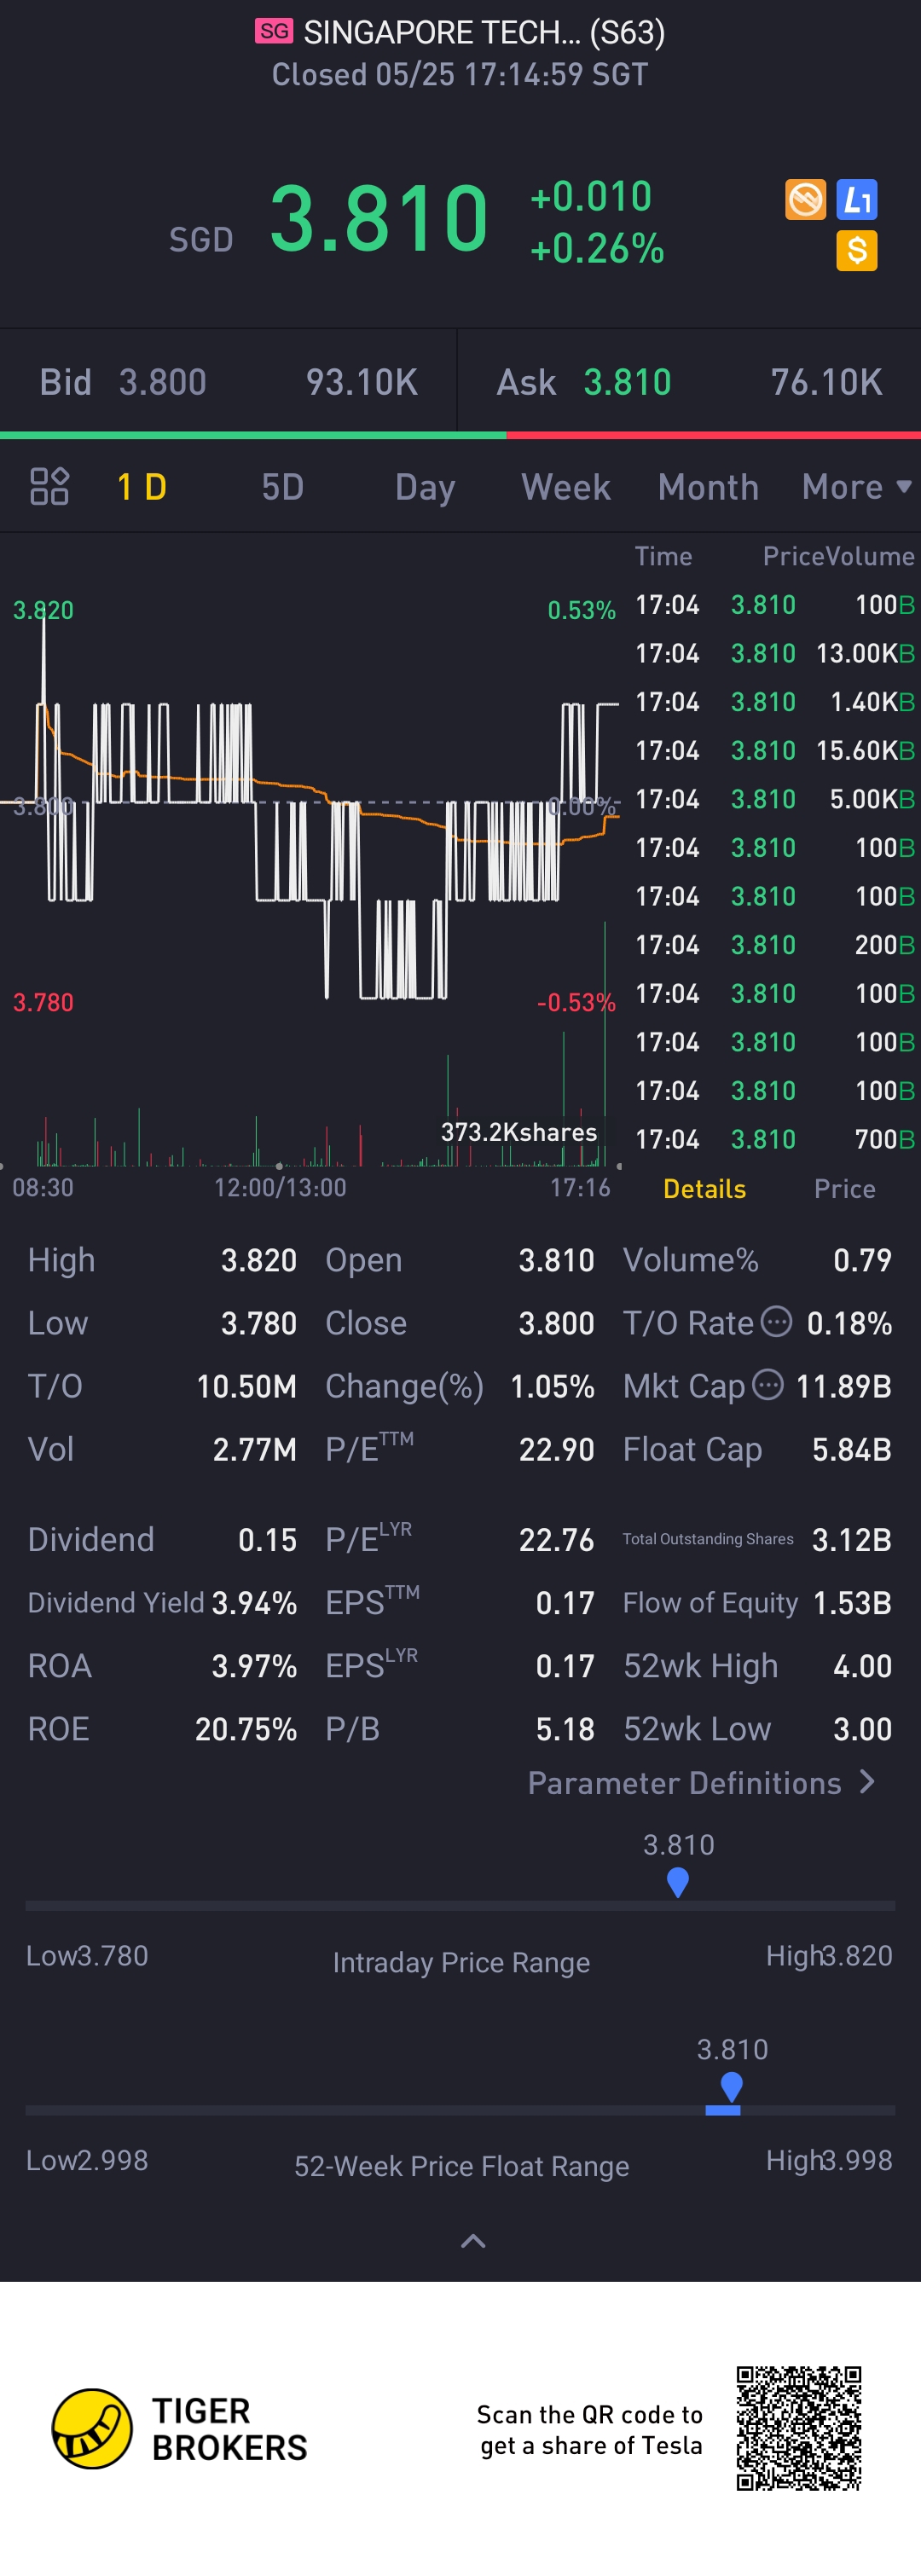Tap the Bid 3.800 quote row

[x=228, y=382]
